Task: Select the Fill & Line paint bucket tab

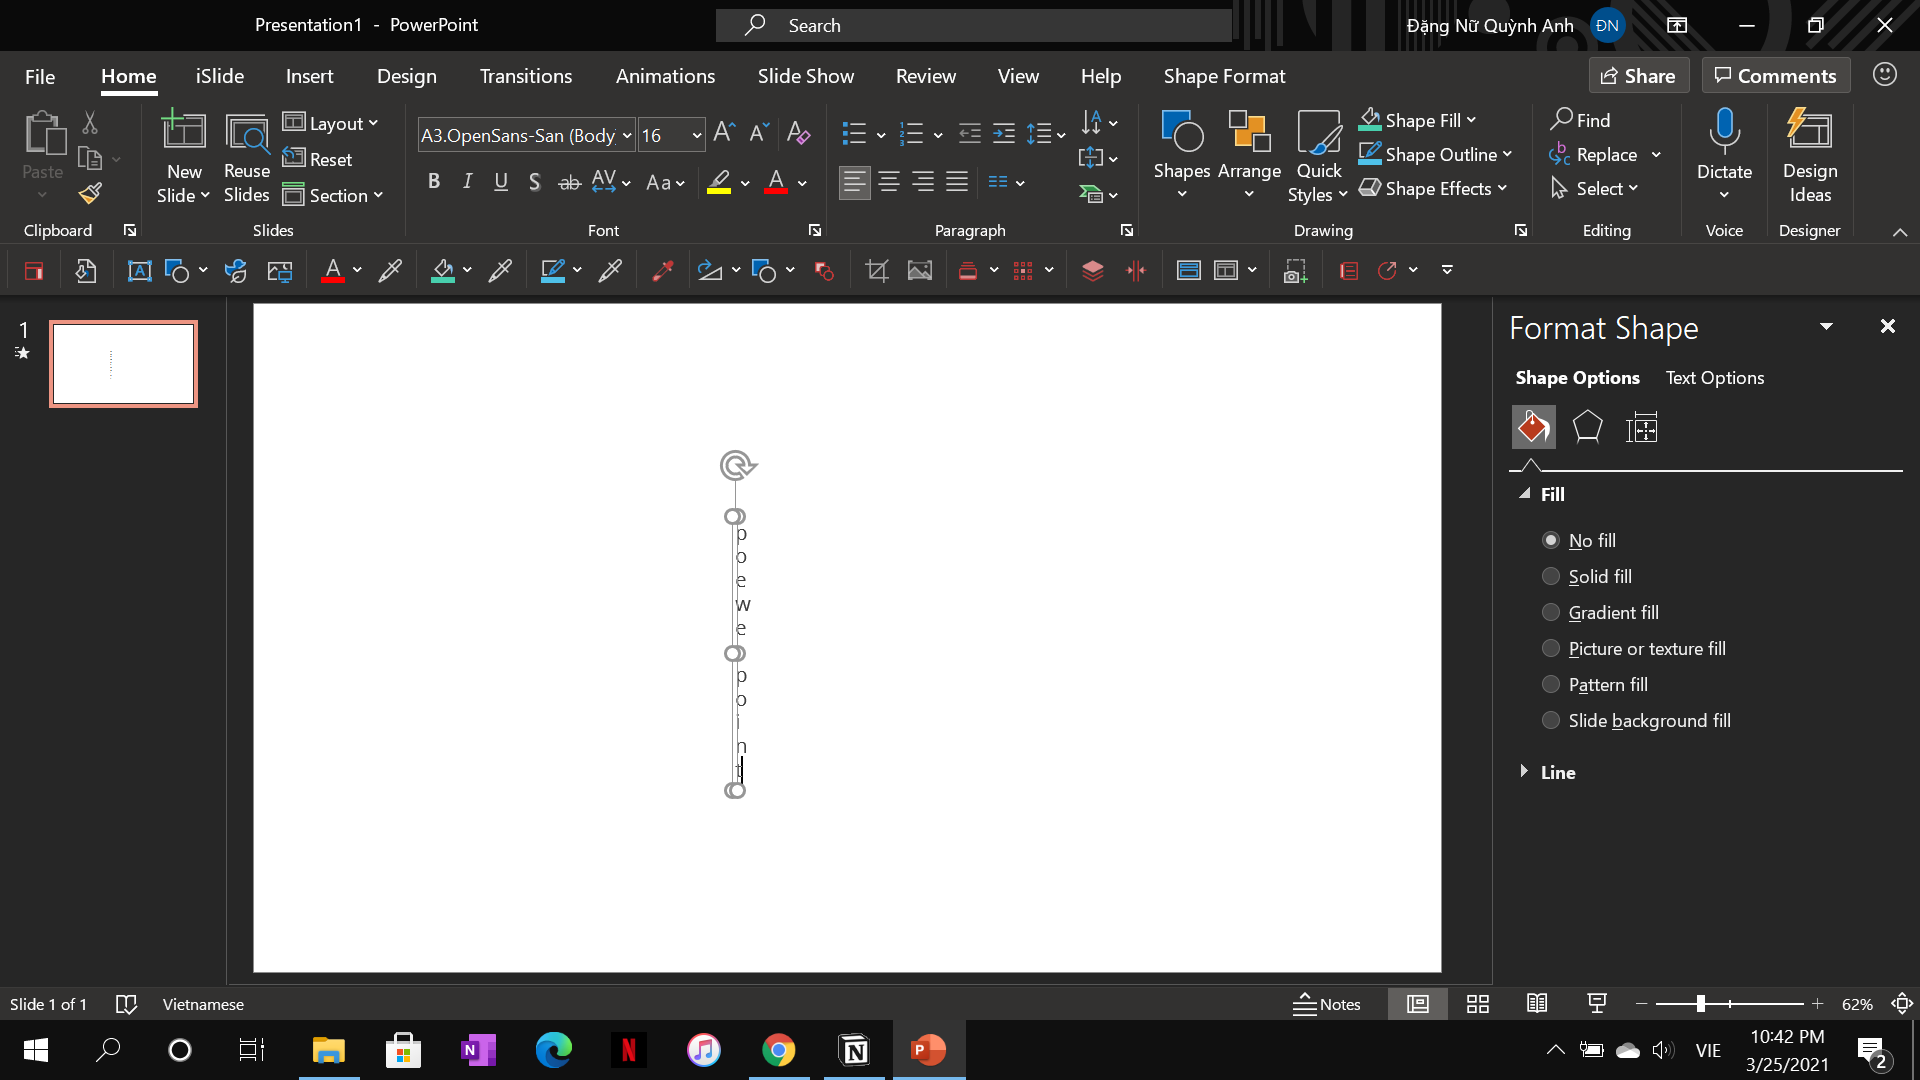Action: (x=1533, y=427)
